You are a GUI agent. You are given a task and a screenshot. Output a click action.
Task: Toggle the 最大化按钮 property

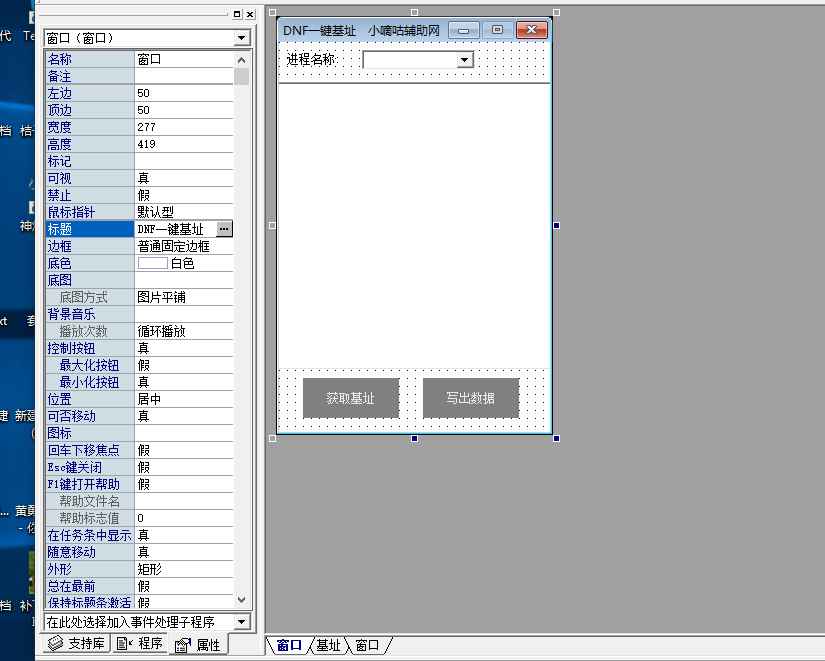click(180, 364)
